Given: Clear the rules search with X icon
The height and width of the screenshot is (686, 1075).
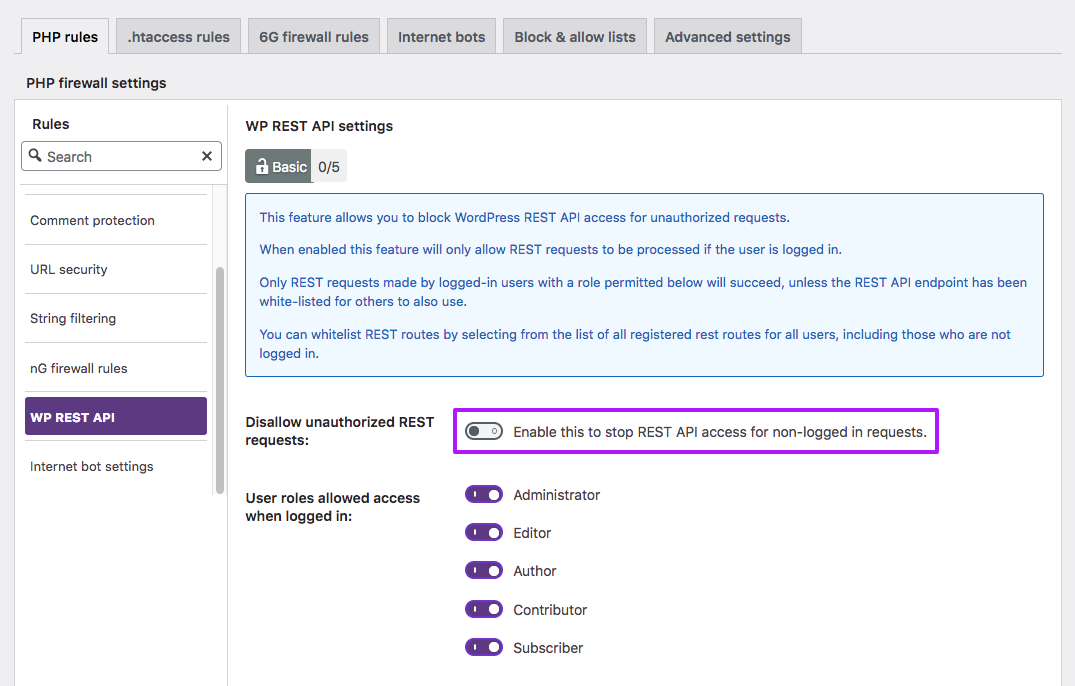Looking at the screenshot, I should click(207, 156).
